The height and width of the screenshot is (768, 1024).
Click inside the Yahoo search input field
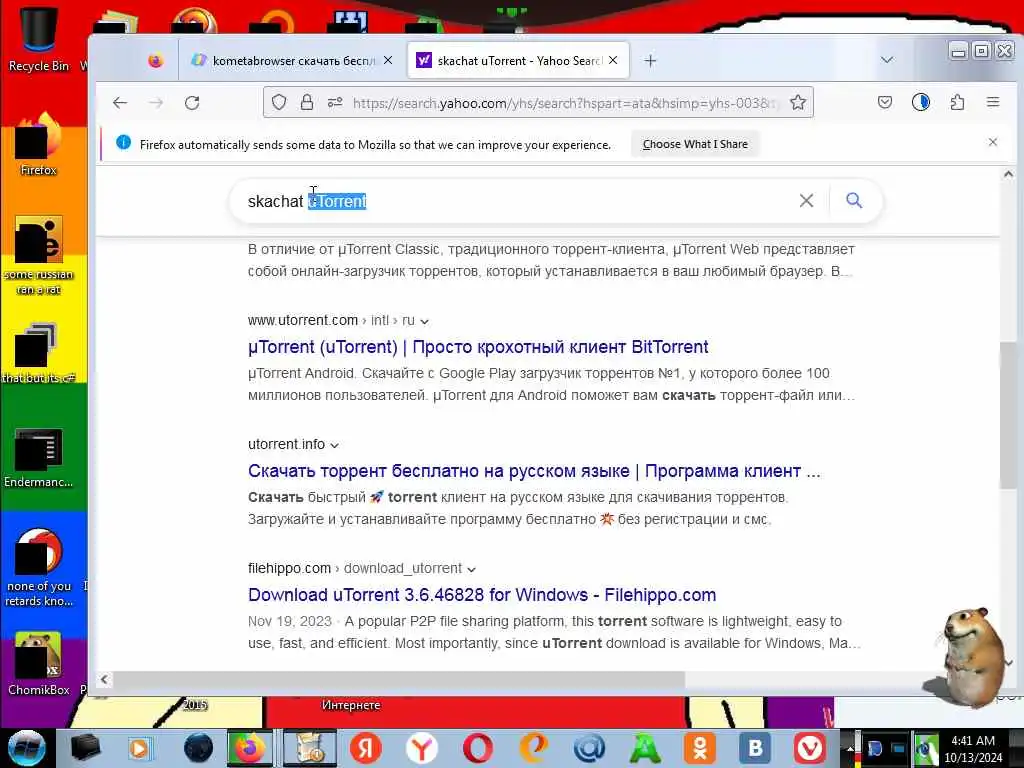[516, 200]
